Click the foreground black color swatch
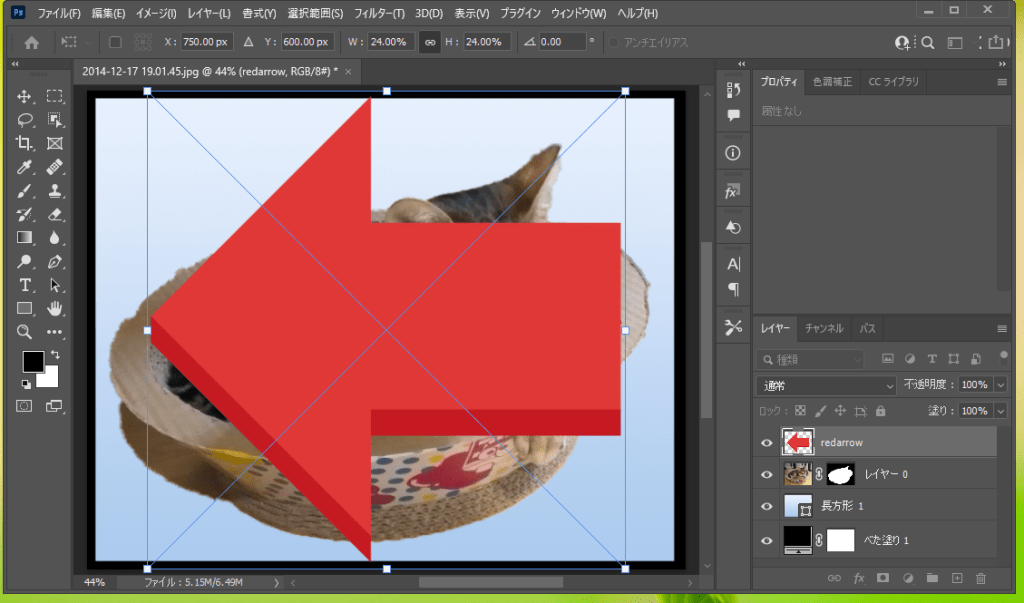 (x=33, y=362)
